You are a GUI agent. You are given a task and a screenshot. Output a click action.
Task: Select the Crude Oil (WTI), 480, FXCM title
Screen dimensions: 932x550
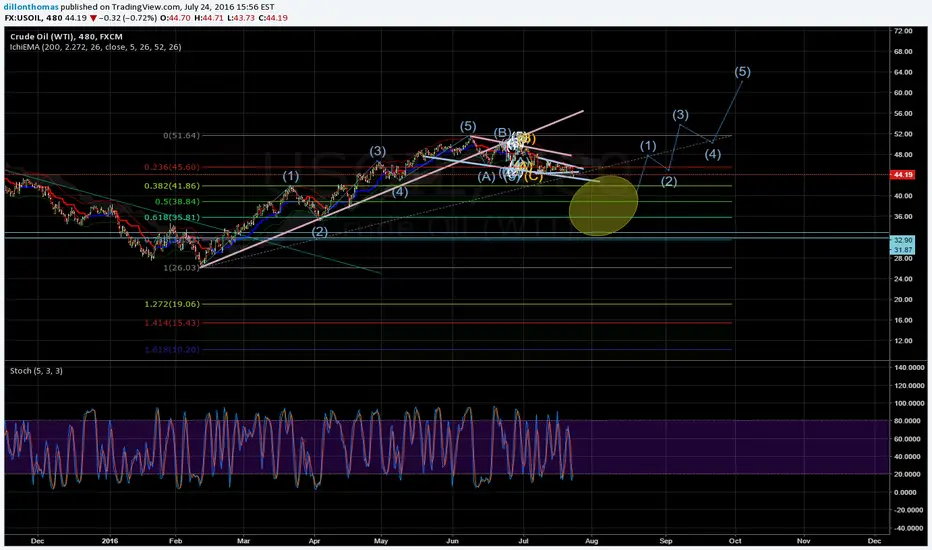click(x=66, y=37)
